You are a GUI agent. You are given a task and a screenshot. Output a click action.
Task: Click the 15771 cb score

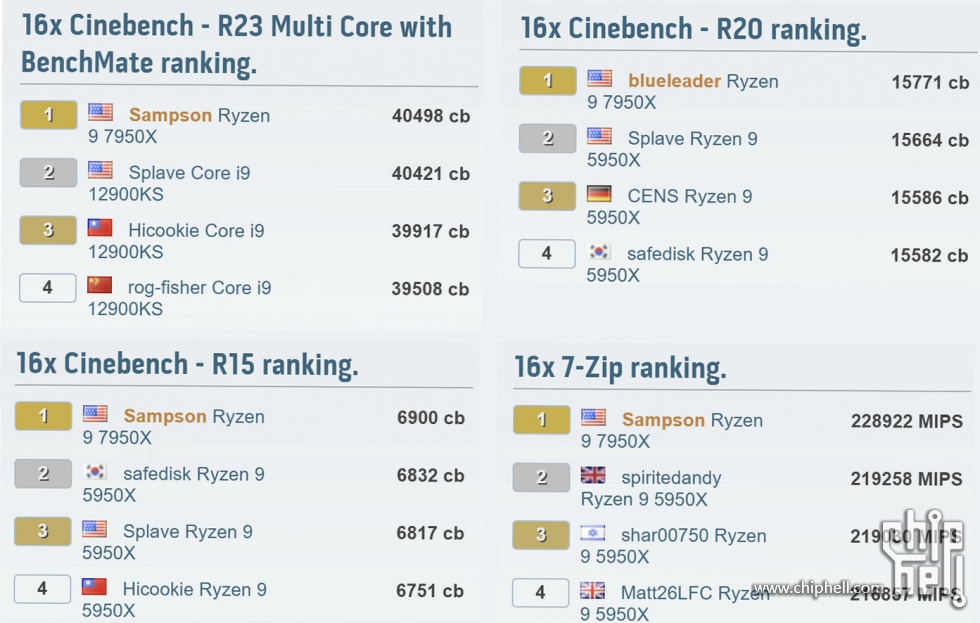[x=930, y=82]
